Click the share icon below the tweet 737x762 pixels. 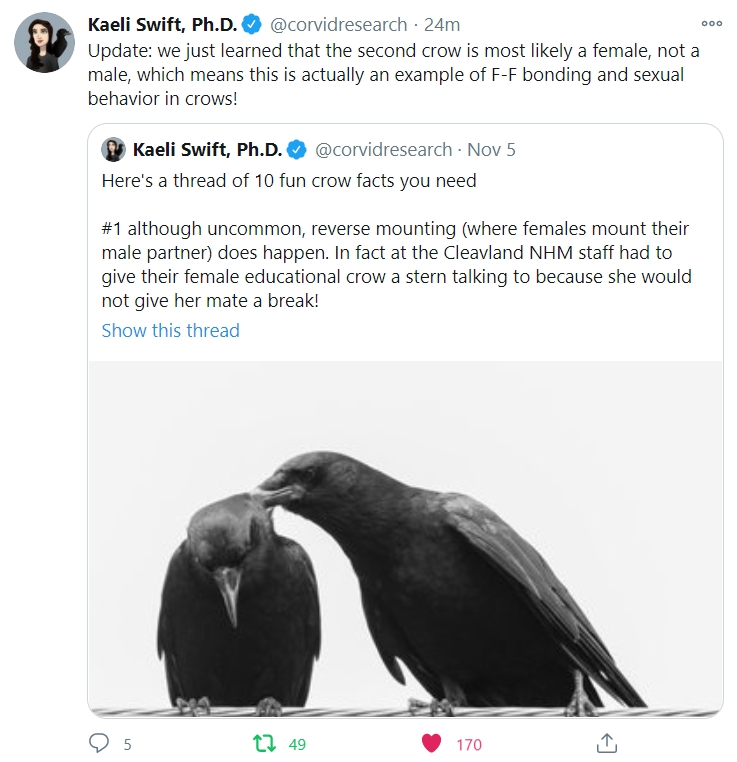point(606,743)
